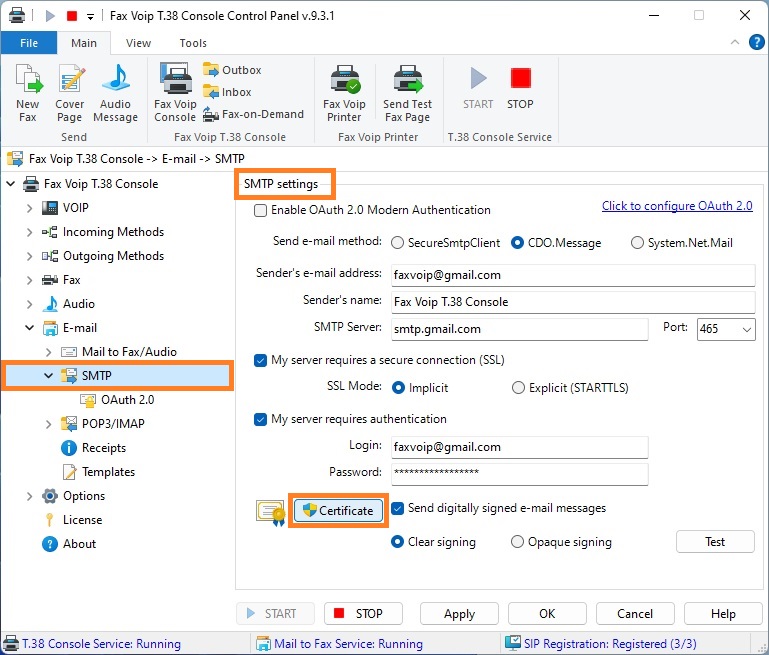Screen dimensions: 769x655
Task: Select Opaque signing option
Action: [x=517, y=542]
